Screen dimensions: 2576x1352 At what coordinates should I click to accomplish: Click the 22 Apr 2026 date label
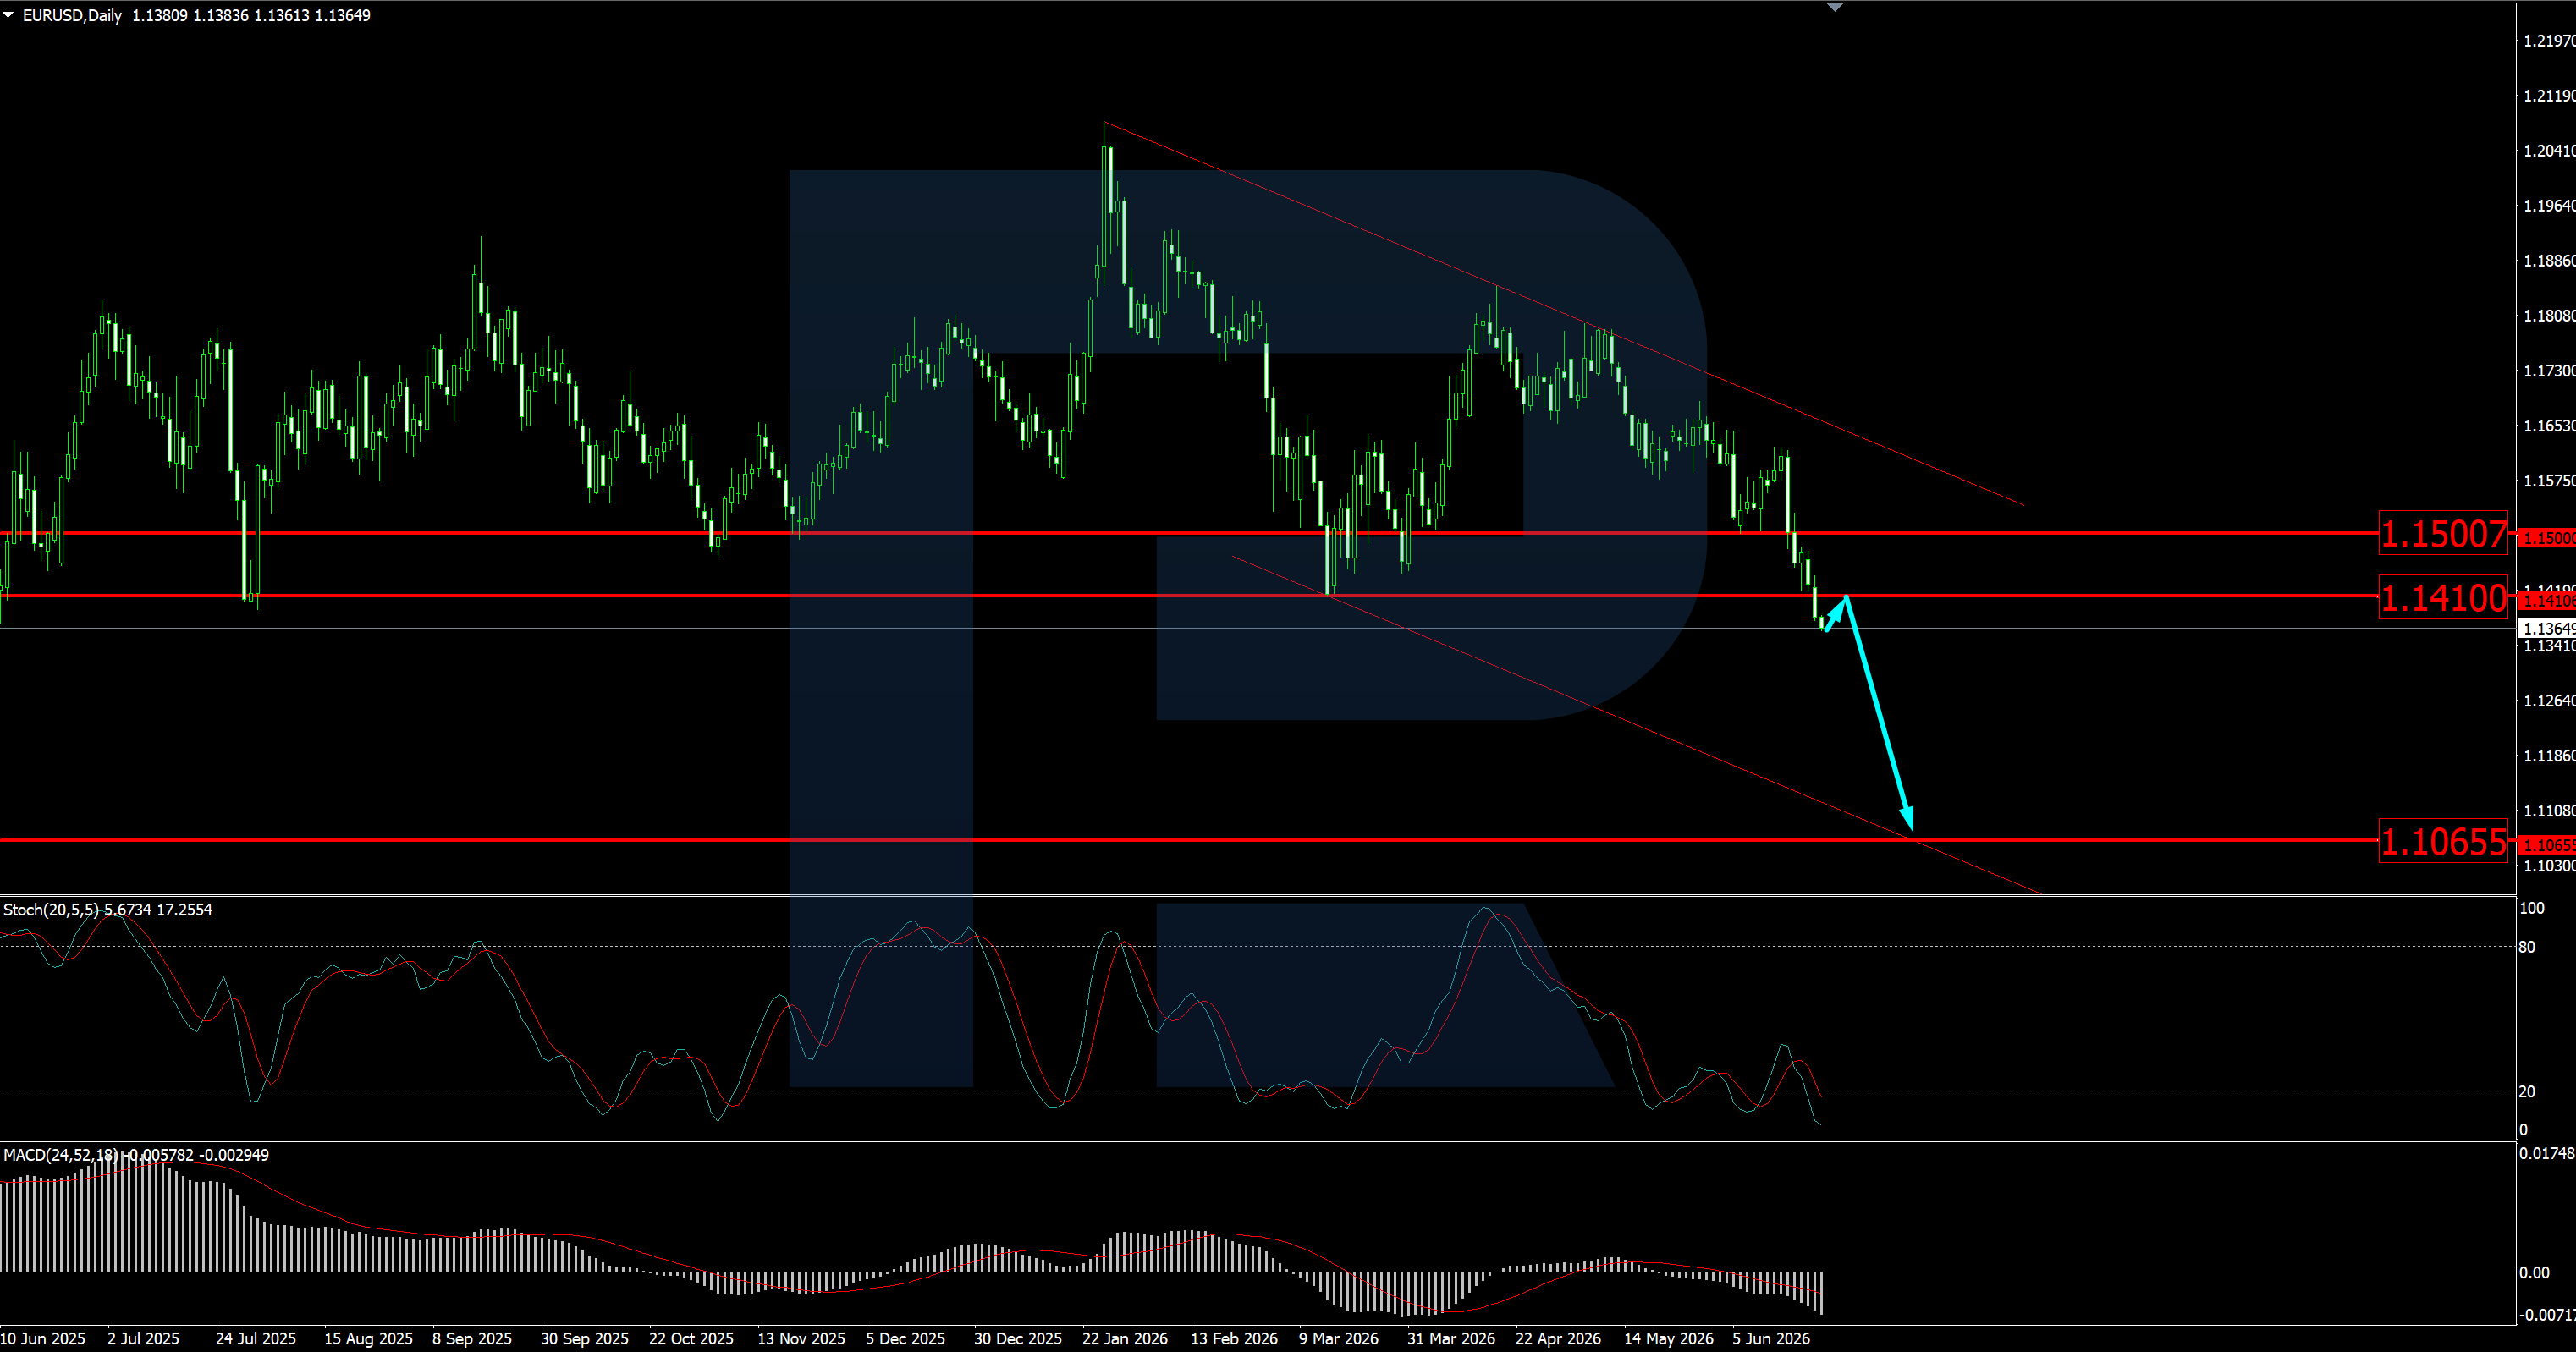[x=1558, y=1339]
